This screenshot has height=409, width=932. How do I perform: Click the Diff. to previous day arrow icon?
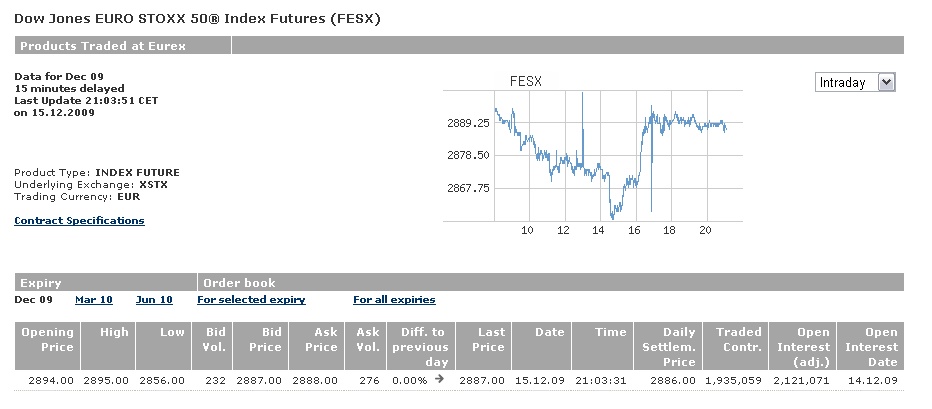(x=441, y=380)
